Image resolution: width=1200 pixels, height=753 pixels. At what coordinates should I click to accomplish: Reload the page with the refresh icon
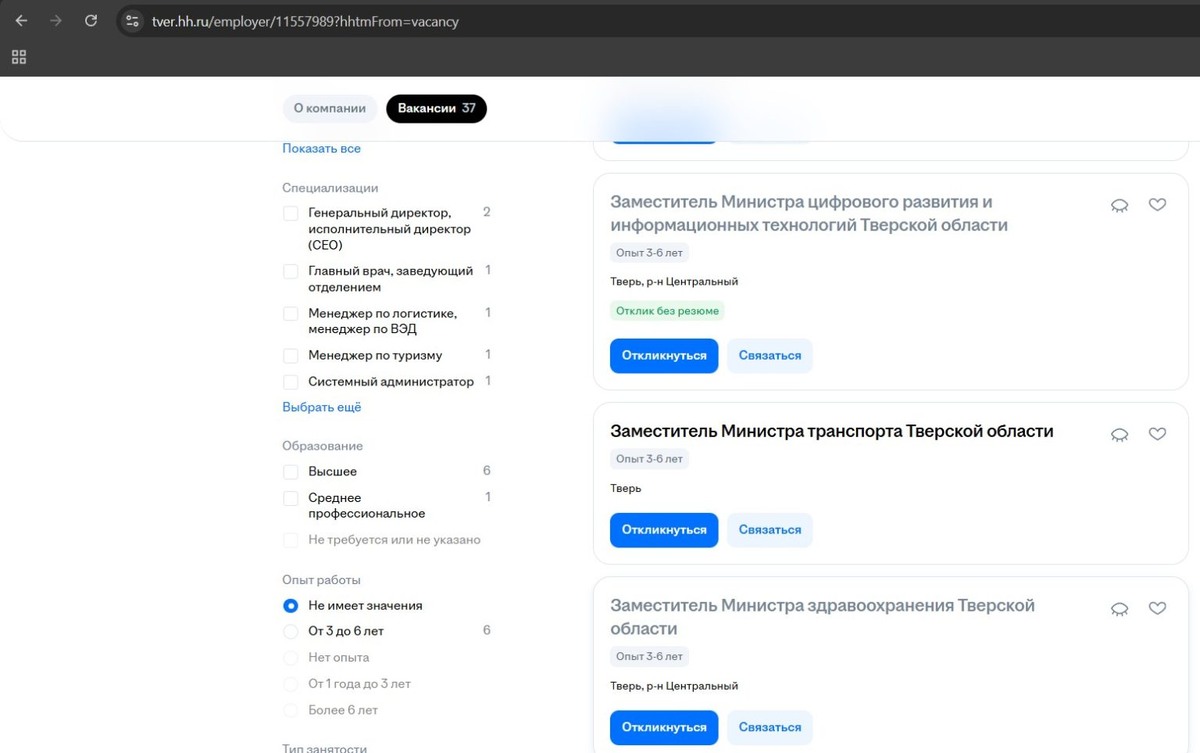coord(91,21)
